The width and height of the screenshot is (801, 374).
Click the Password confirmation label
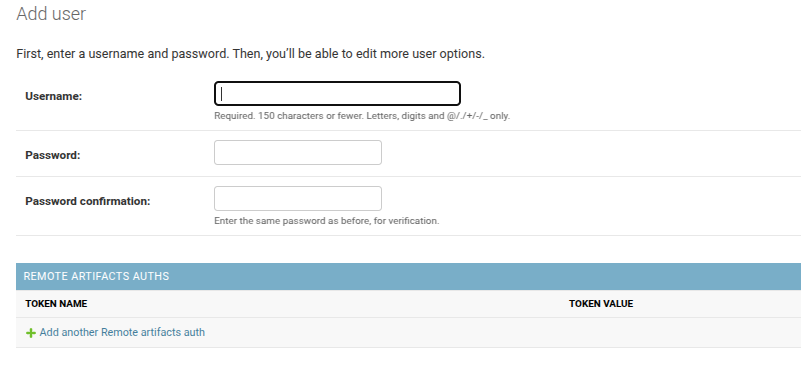click(88, 201)
